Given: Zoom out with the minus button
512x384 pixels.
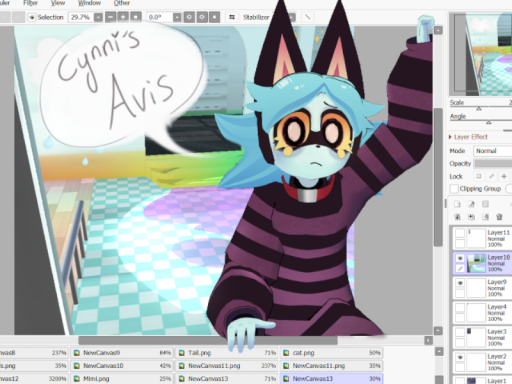Looking at the screenshot, I should [x=111, y=17].
